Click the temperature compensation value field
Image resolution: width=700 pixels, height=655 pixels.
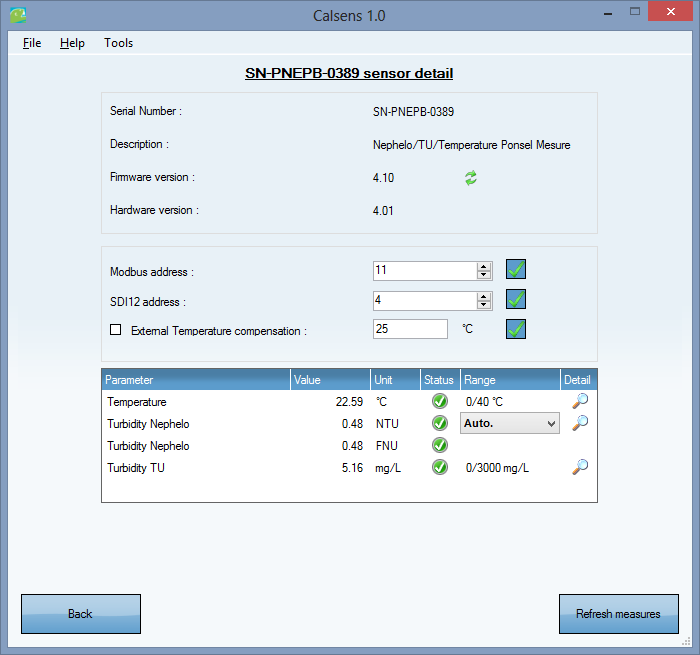pyautogui.click(x=410, y=329)
